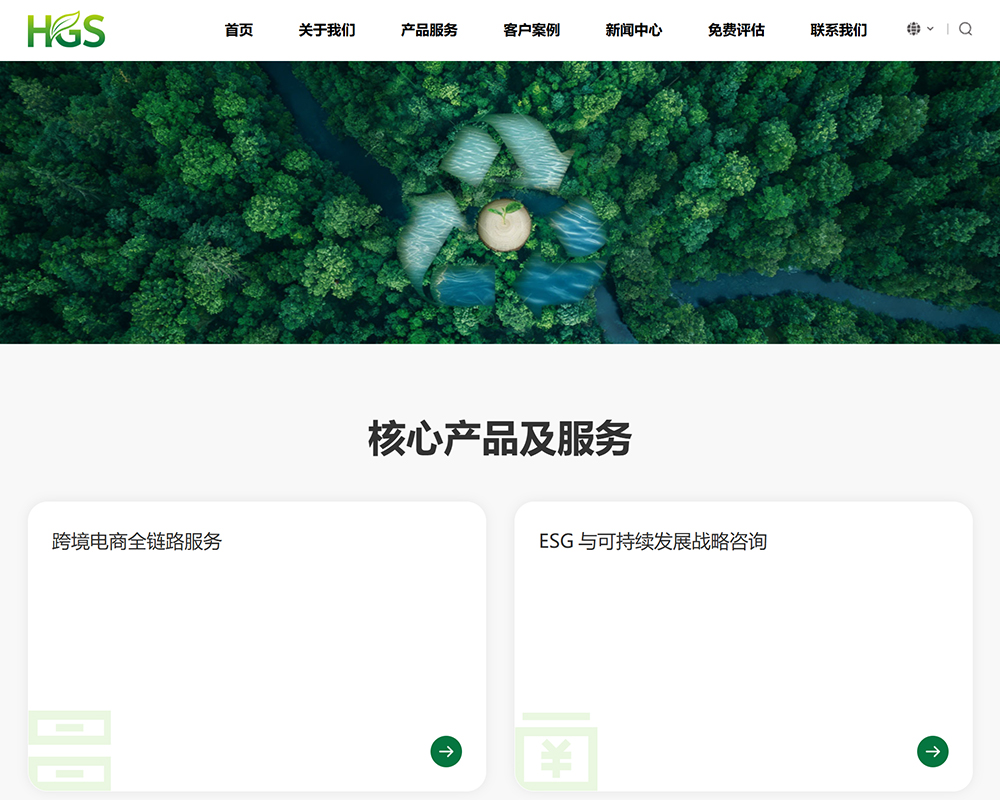Click the 跨境电商全链路服务 card title
1000x800 pixels.
tap(137, 542)
